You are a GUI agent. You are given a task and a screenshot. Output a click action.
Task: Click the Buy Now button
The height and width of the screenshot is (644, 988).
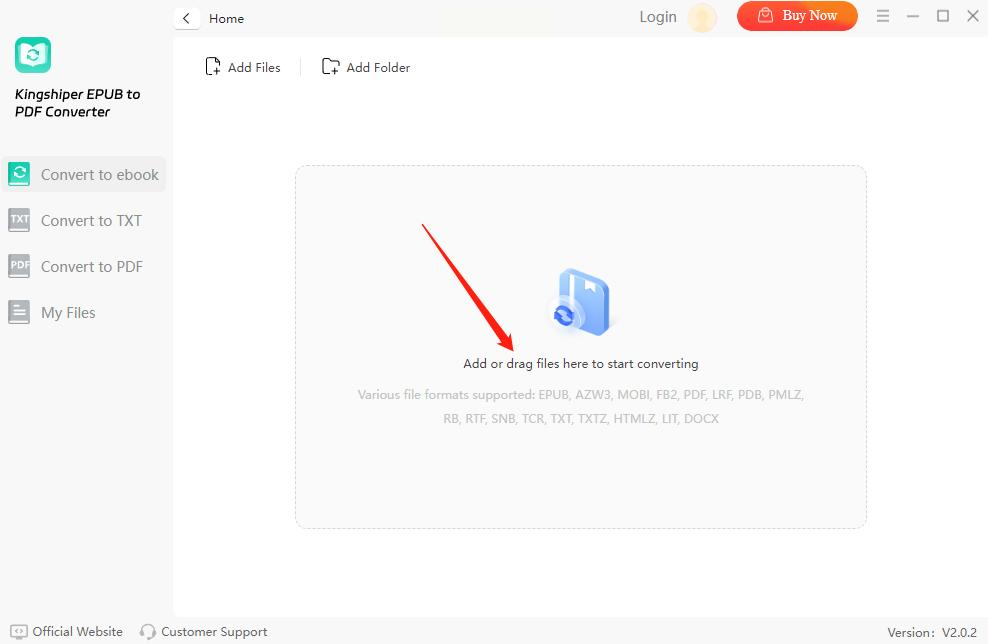(797, 16)
